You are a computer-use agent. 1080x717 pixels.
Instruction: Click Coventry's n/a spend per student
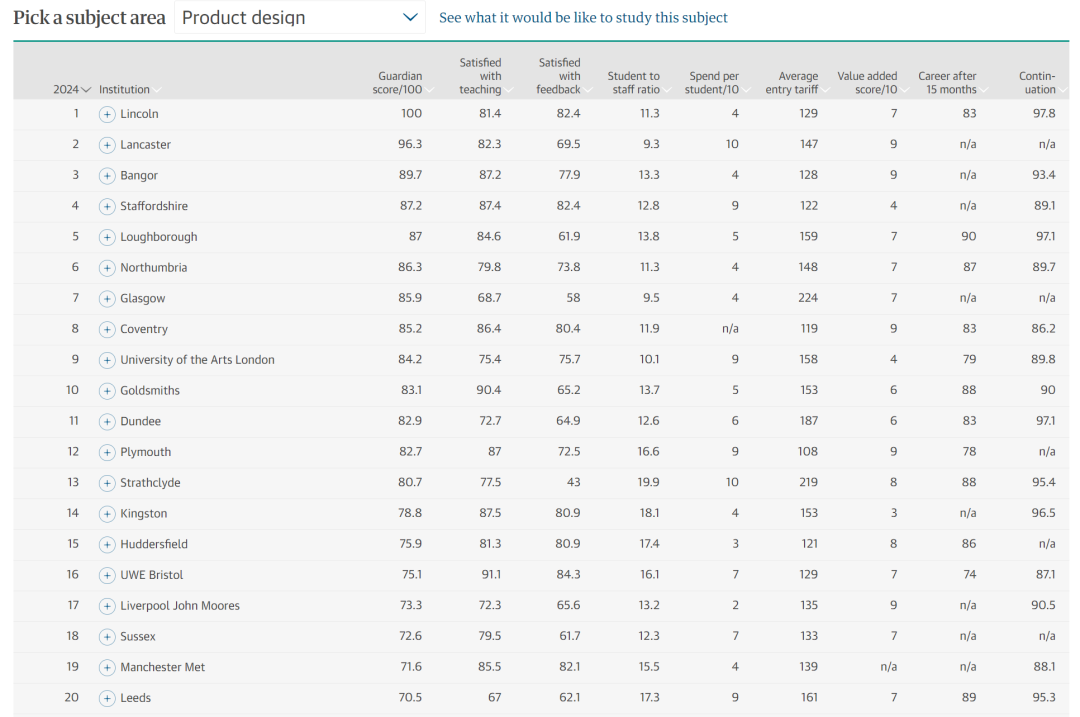click(730, 329)
